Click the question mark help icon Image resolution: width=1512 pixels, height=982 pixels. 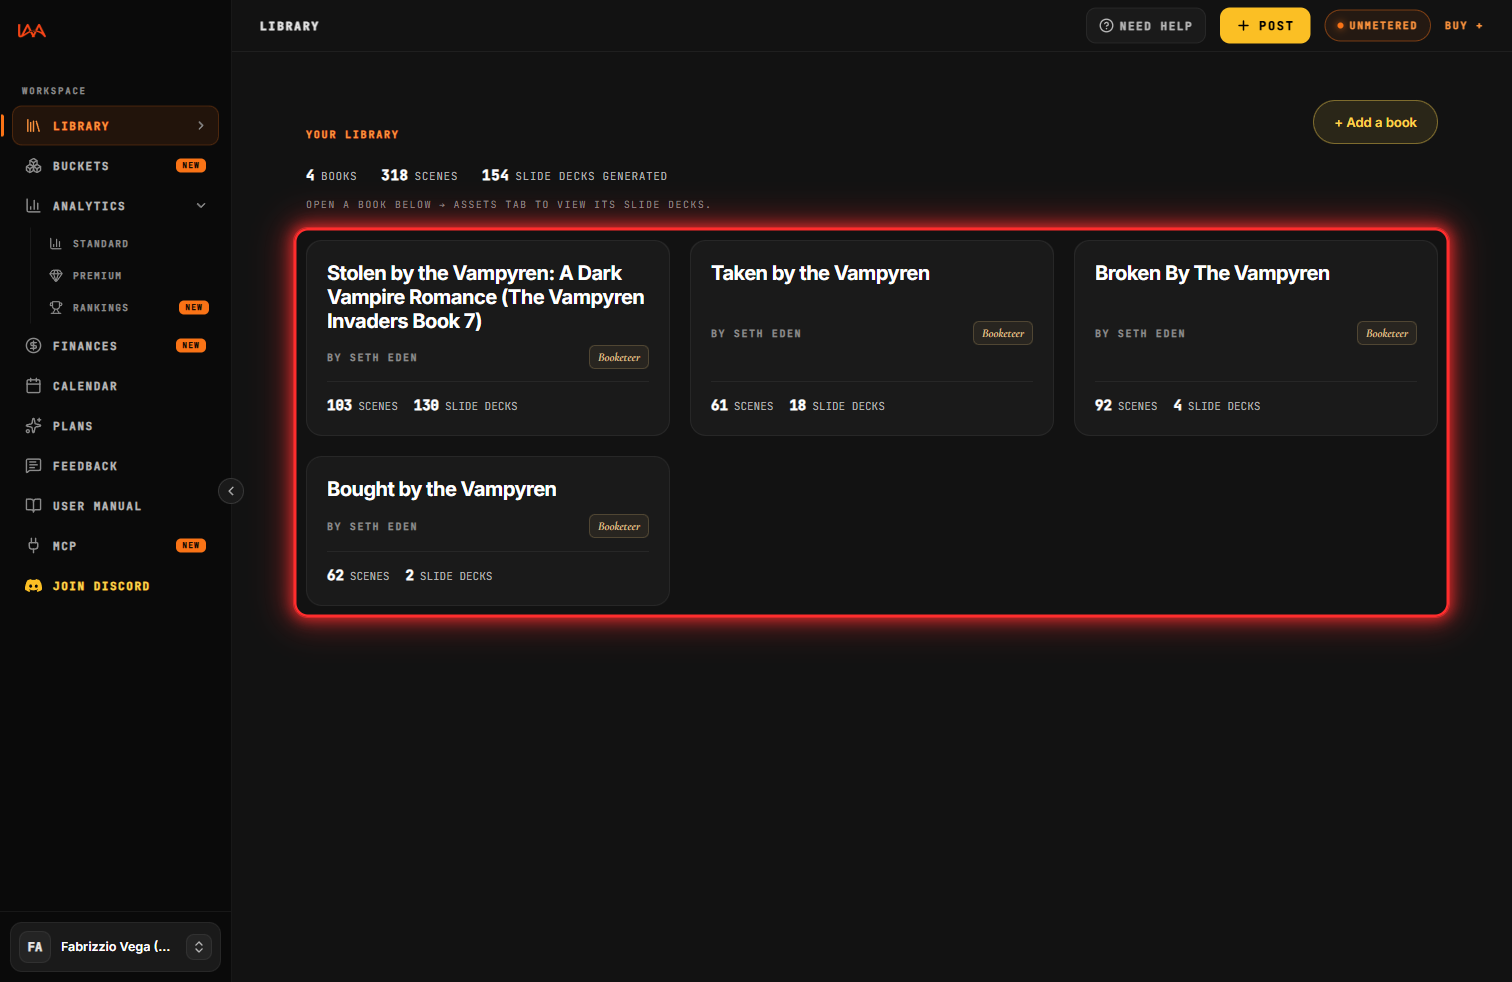(x=1106, y=26)
